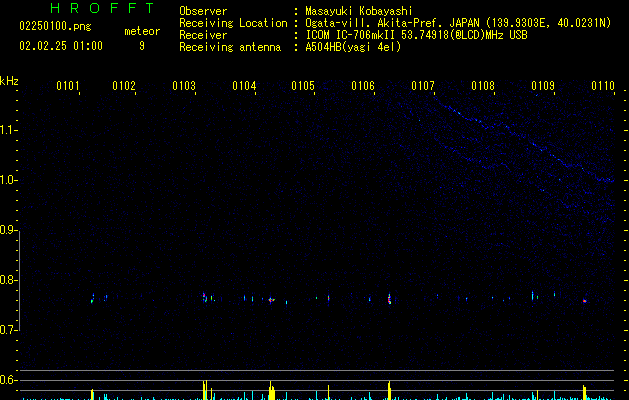Click the A504HB(yagi 4el) antenna text

tap(353, 47)
